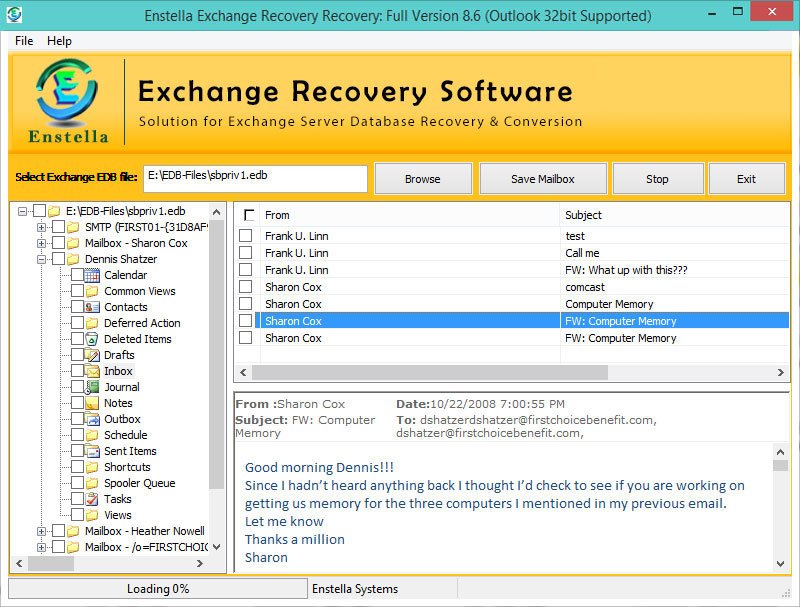Open the Contacts folder icon
The image size is (800, 607).
click(x=90, y=307)
